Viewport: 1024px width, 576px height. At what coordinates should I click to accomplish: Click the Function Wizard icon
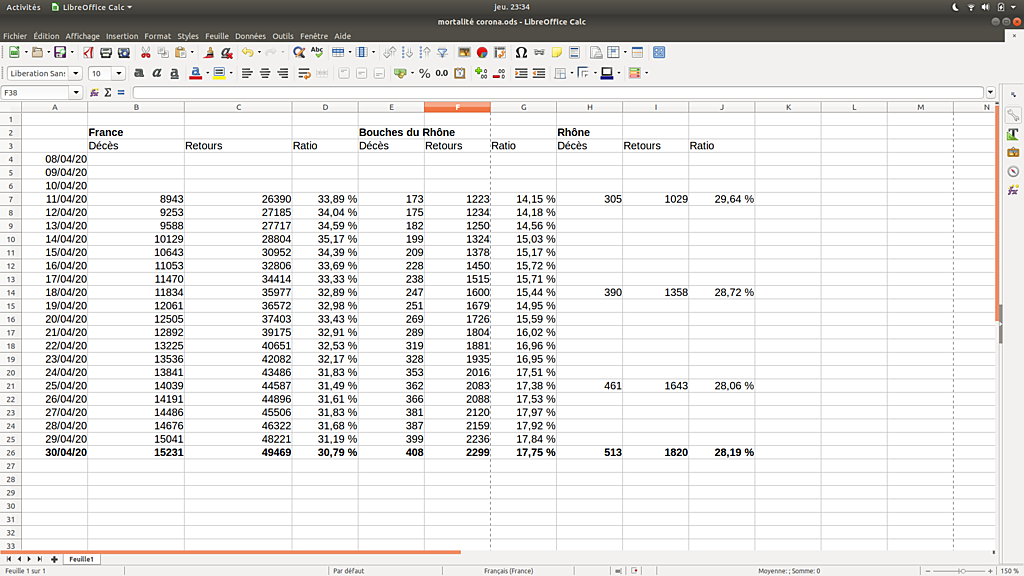[95, 93]
